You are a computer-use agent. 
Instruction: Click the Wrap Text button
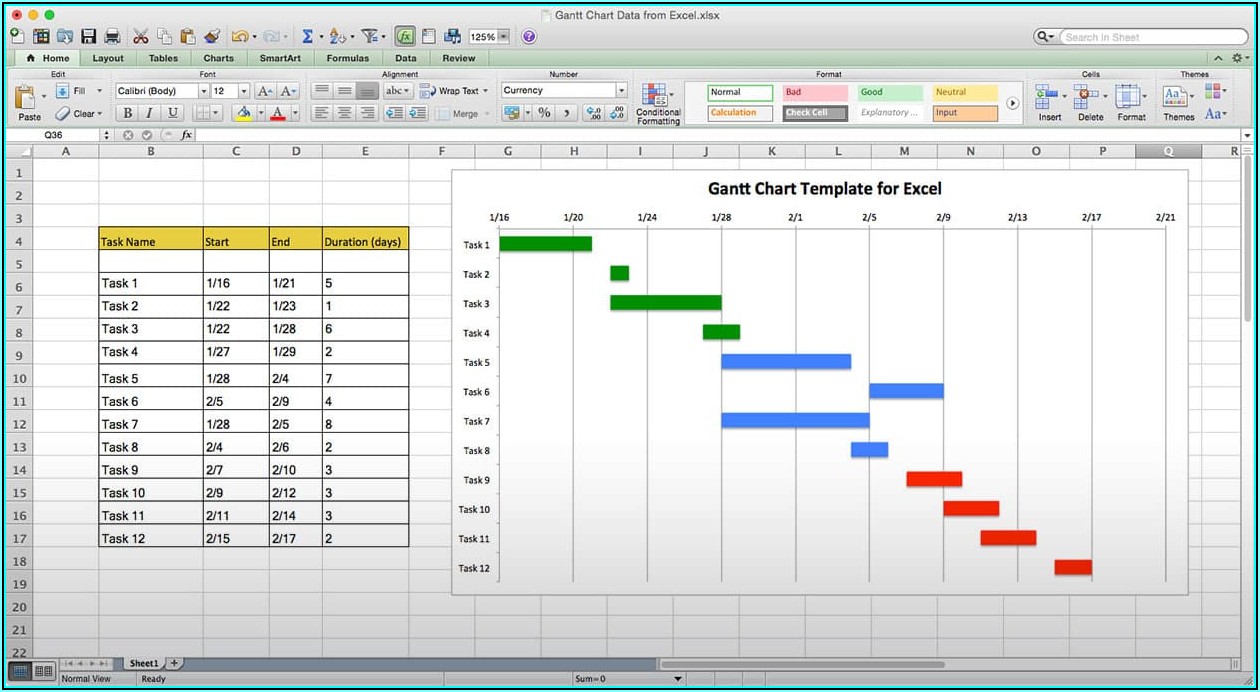454,91
